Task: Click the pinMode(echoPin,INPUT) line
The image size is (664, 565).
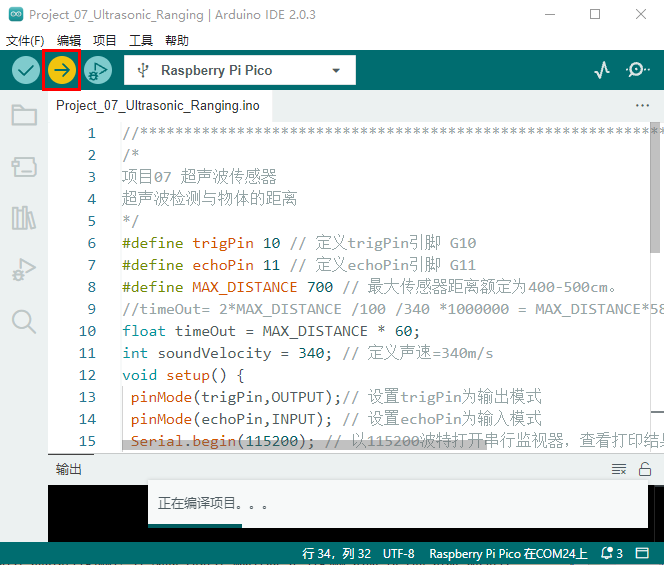Action: [x=336, y=419]
